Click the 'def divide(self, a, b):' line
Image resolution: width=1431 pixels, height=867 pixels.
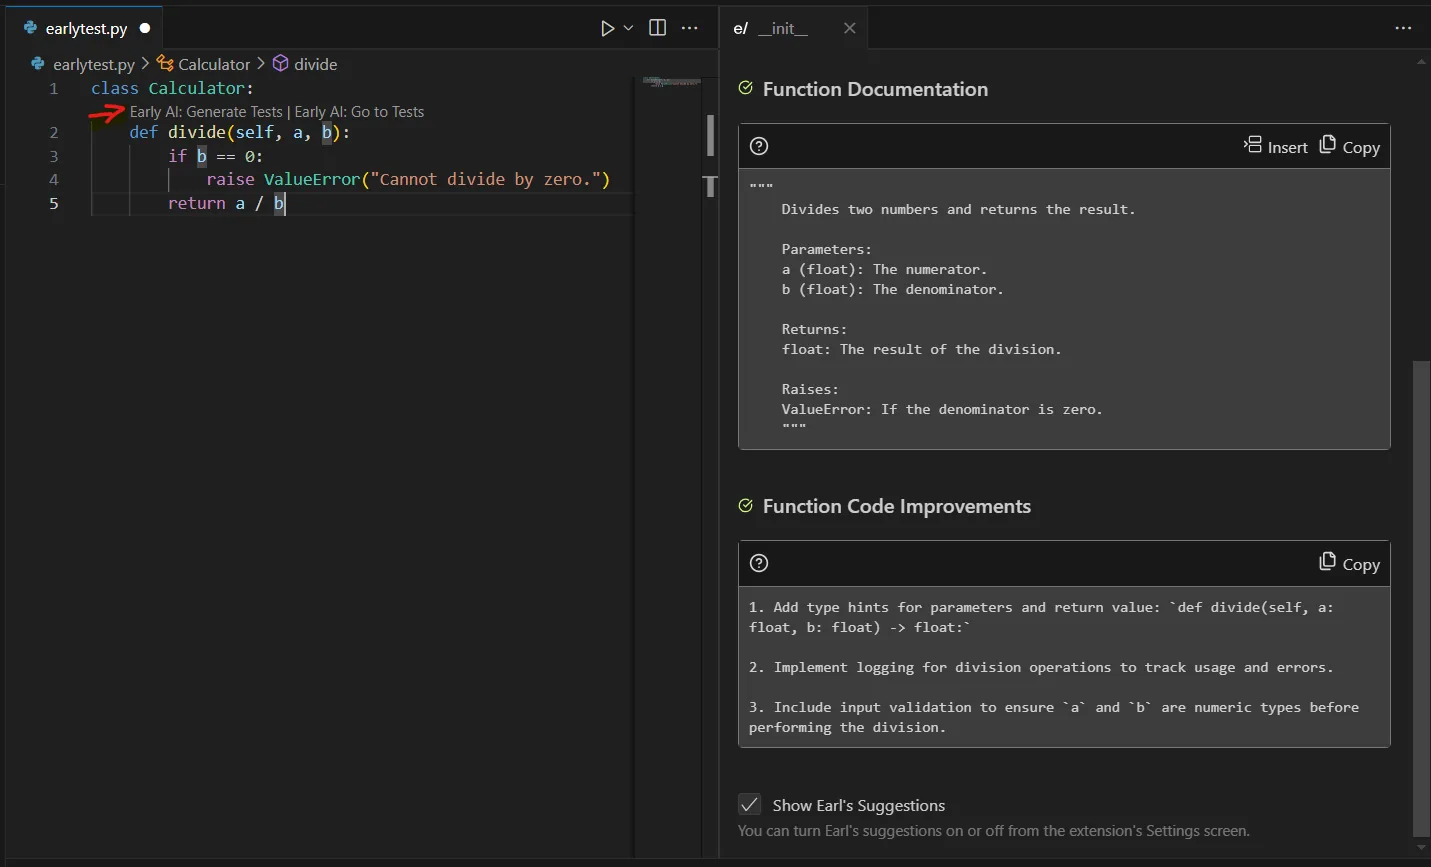pos(239,132)
